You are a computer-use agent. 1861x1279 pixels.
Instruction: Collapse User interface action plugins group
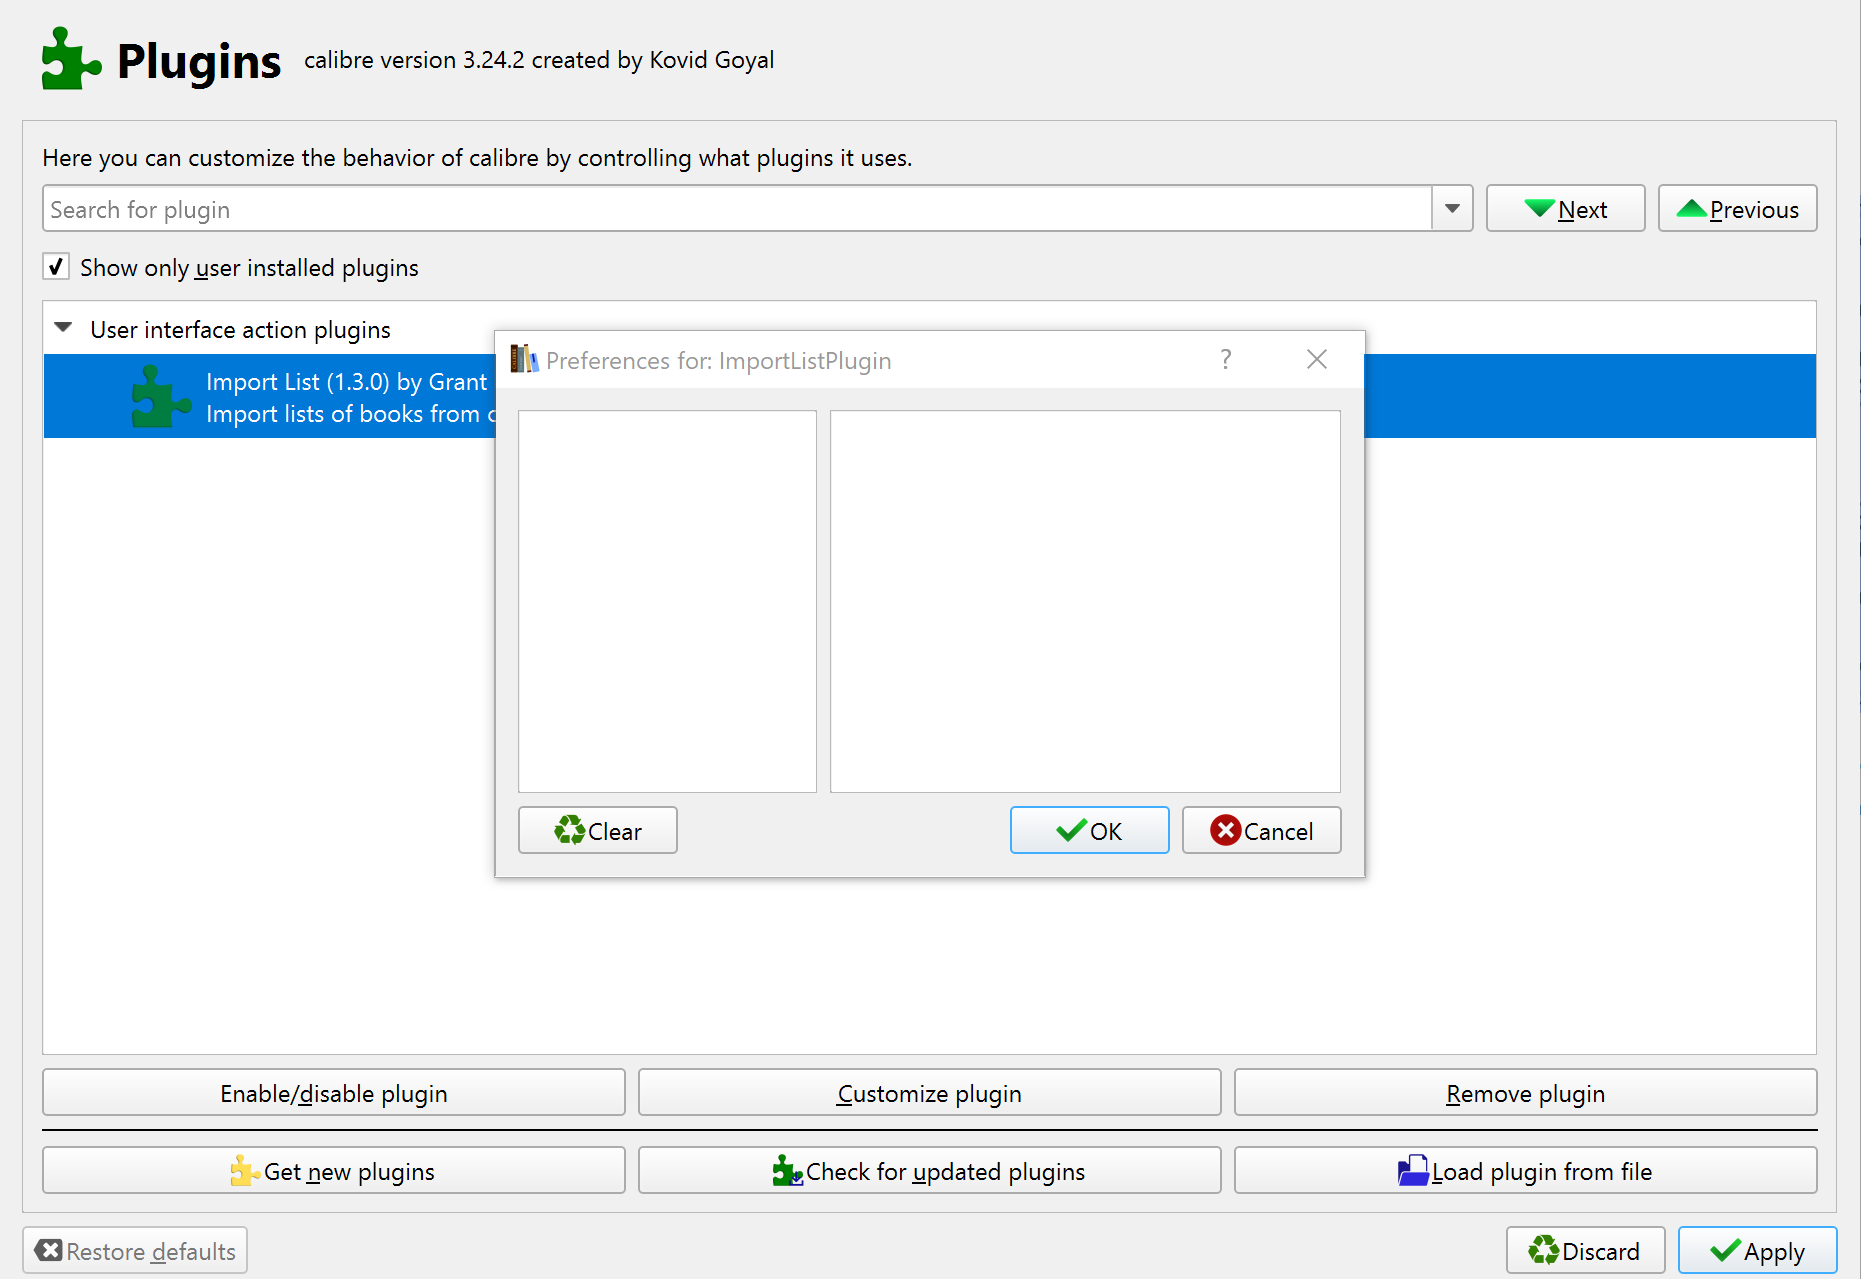[63, 328]
